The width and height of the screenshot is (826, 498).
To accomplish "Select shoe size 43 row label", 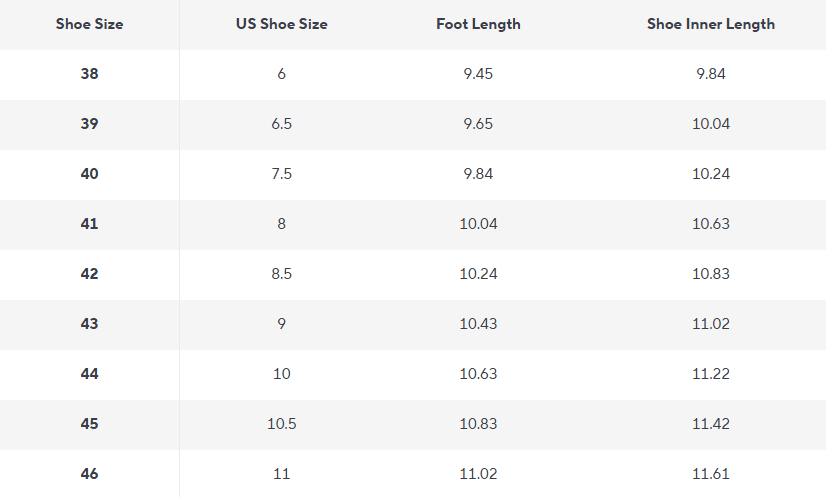I will point(90,324).
